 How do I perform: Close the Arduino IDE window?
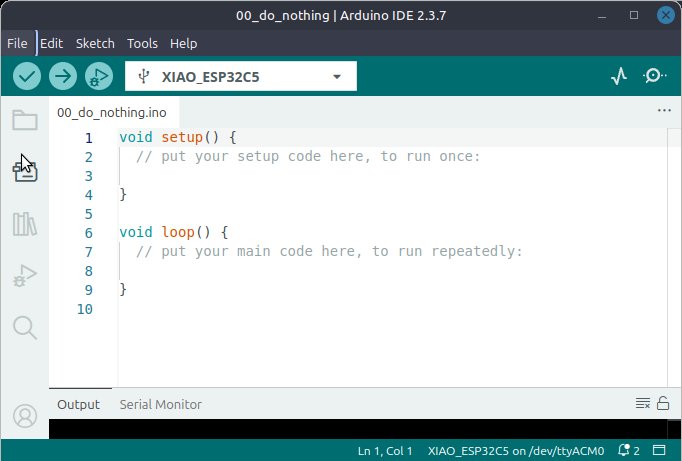coord(666,15)
